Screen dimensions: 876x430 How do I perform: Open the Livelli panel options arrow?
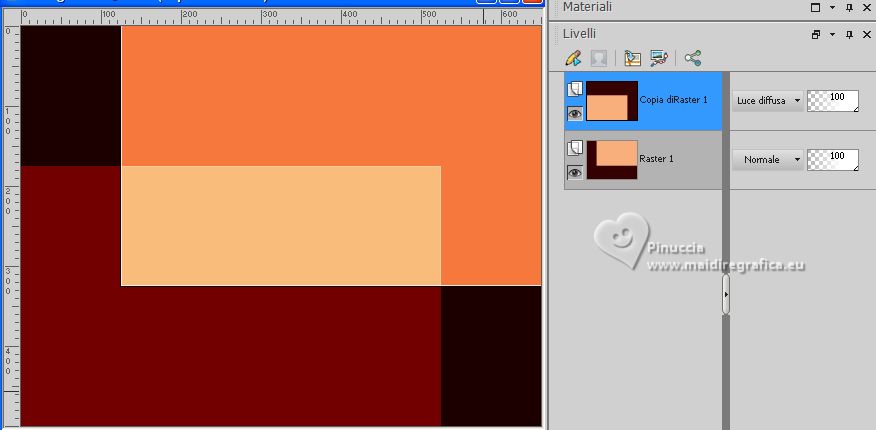832,35
